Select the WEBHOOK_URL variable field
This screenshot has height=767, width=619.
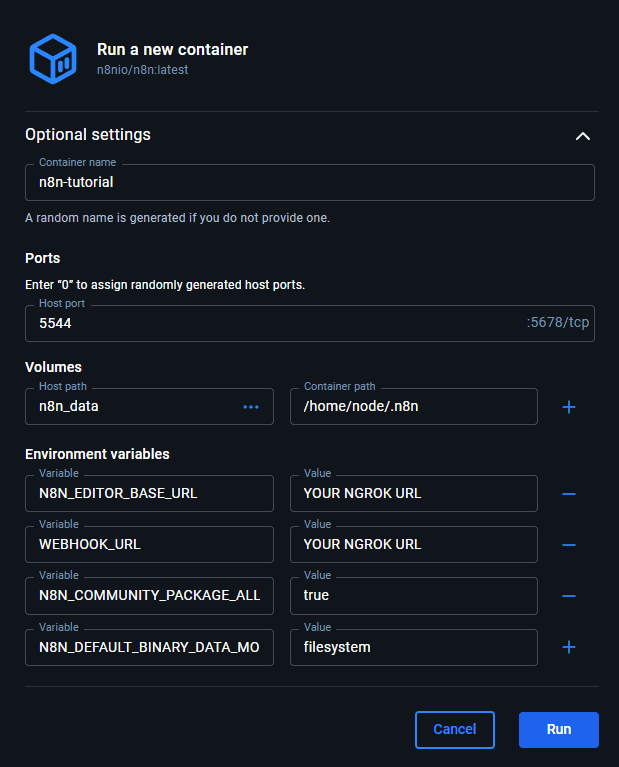click(149, 544)
